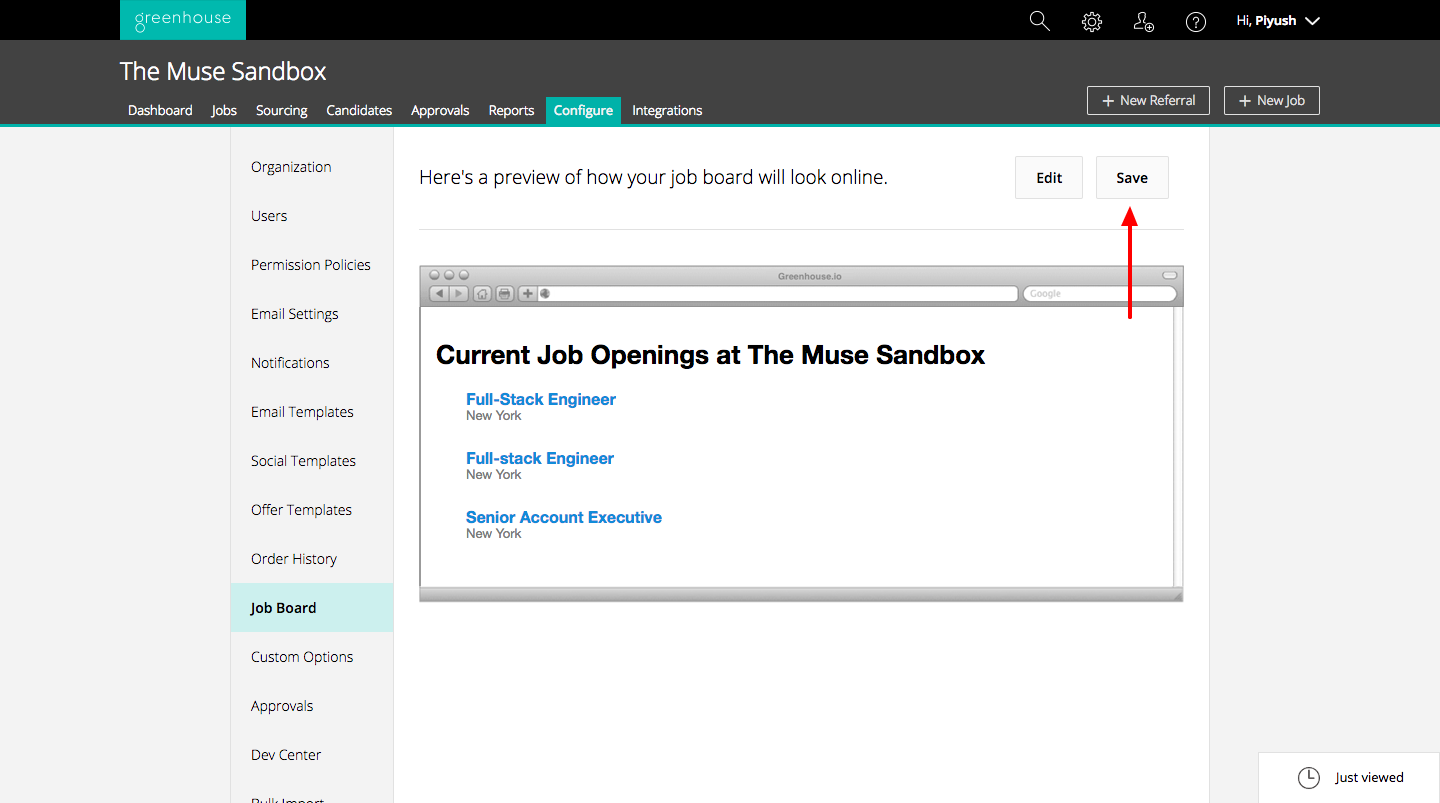
Task: Click the preview browser back arrow
Action: point(439,293)
